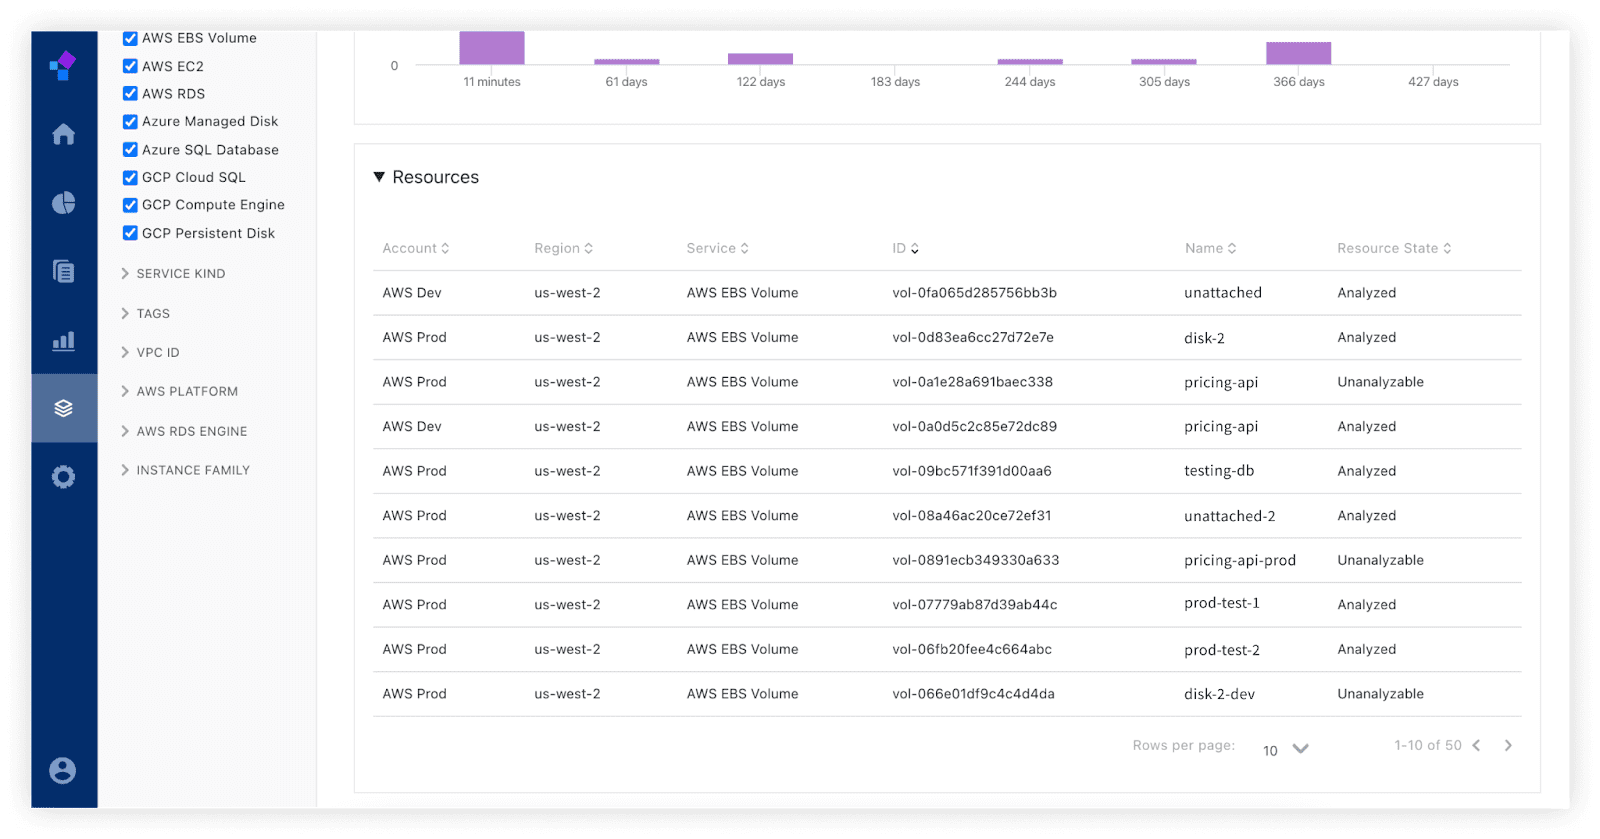Go to next page of resources
This screenshot has height=839, width=1600.
coord(1508,746)
